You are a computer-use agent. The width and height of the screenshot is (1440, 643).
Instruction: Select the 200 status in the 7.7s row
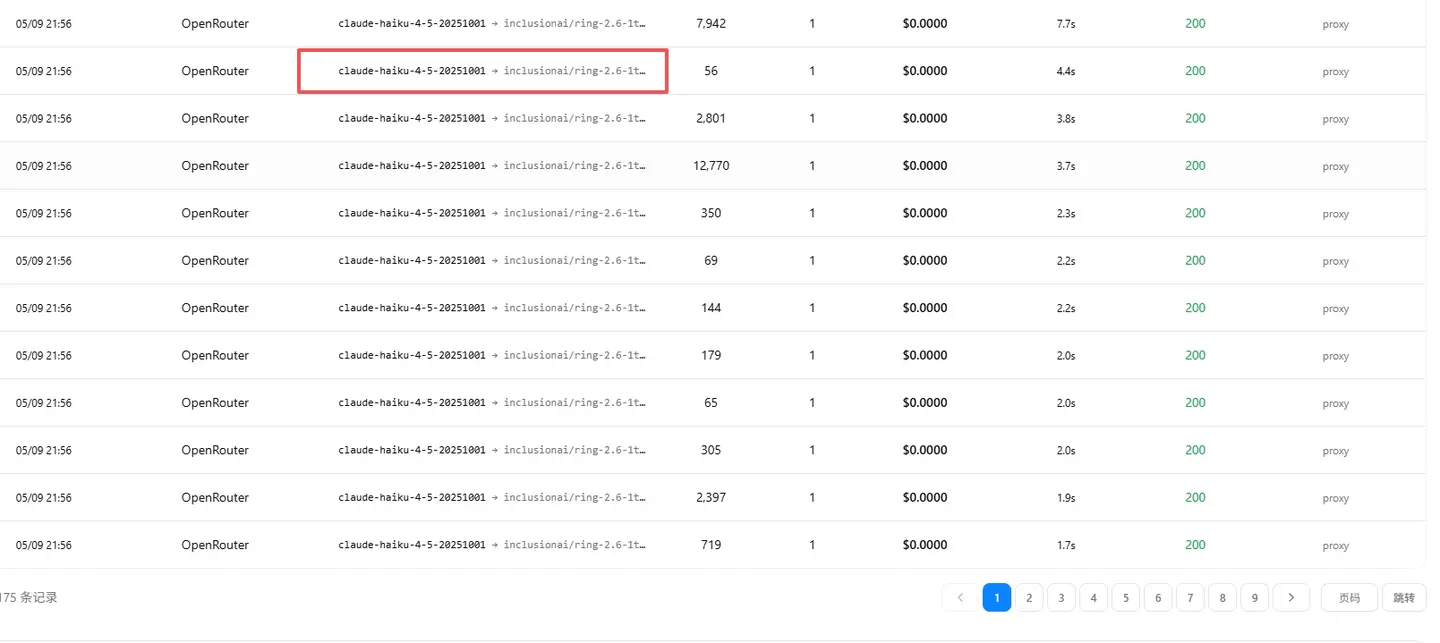[1195, 23]
